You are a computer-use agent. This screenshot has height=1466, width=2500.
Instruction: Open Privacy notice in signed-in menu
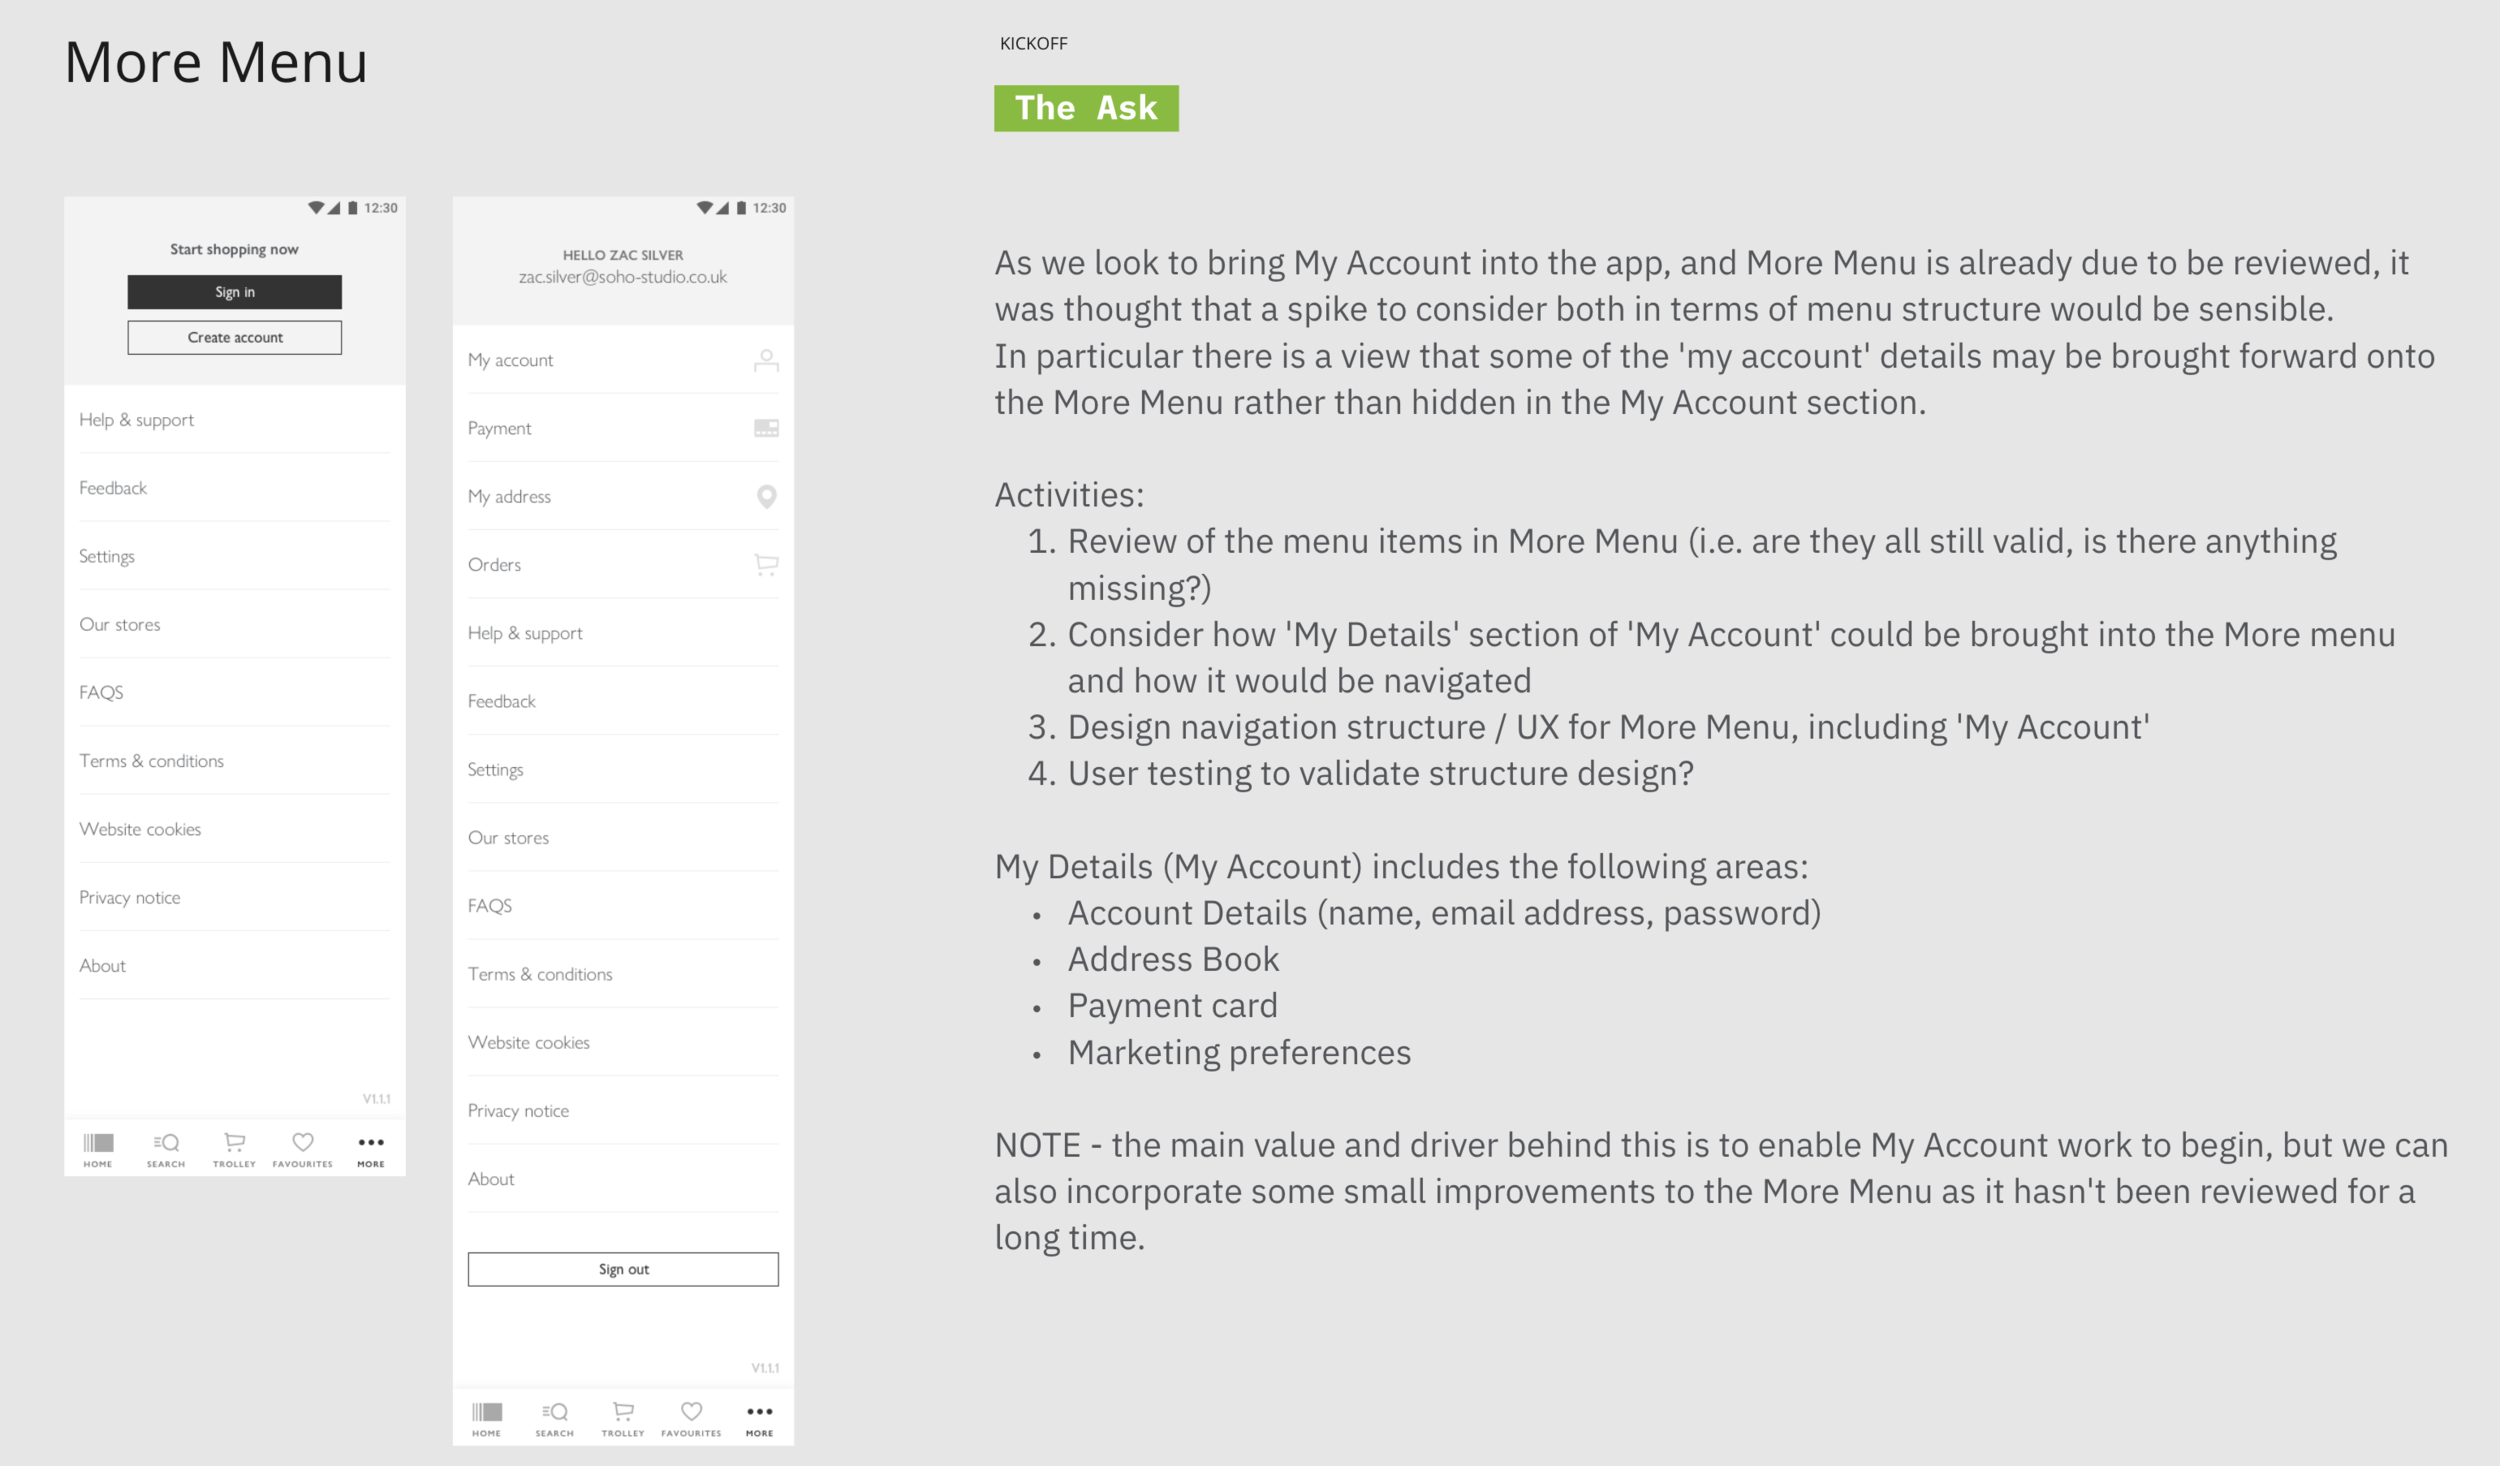coord(518,1111)
